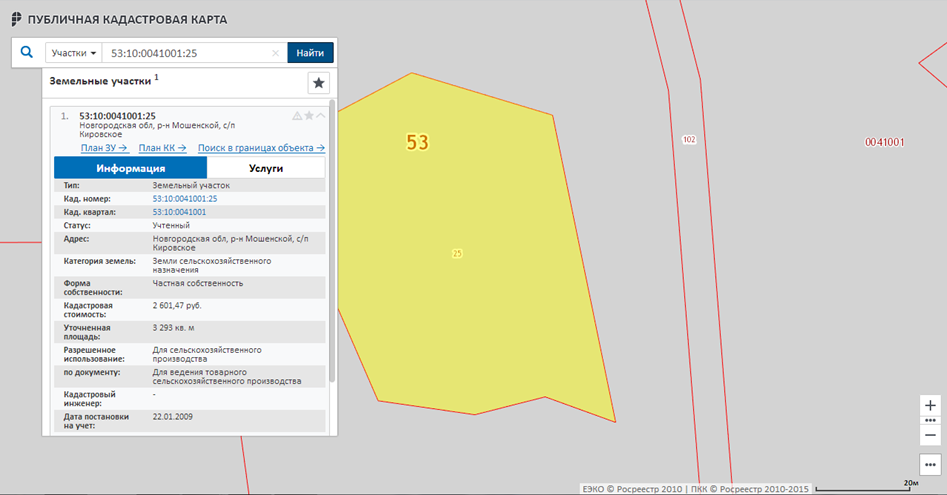Zoom out the map with minus

[930, 435]
